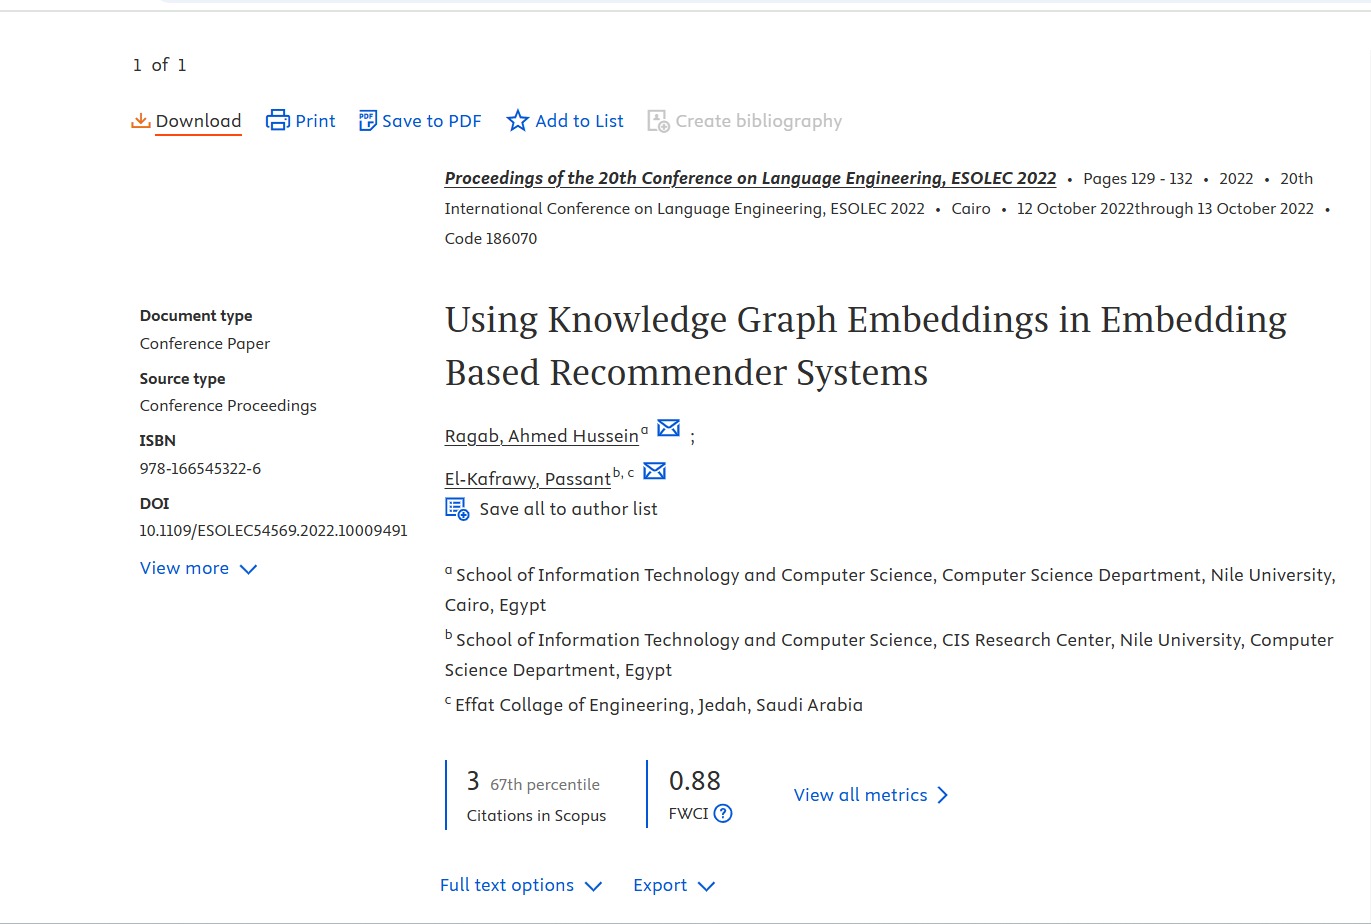Click the Download text link
1371x924 pixels.
click(x=198, y=121)
